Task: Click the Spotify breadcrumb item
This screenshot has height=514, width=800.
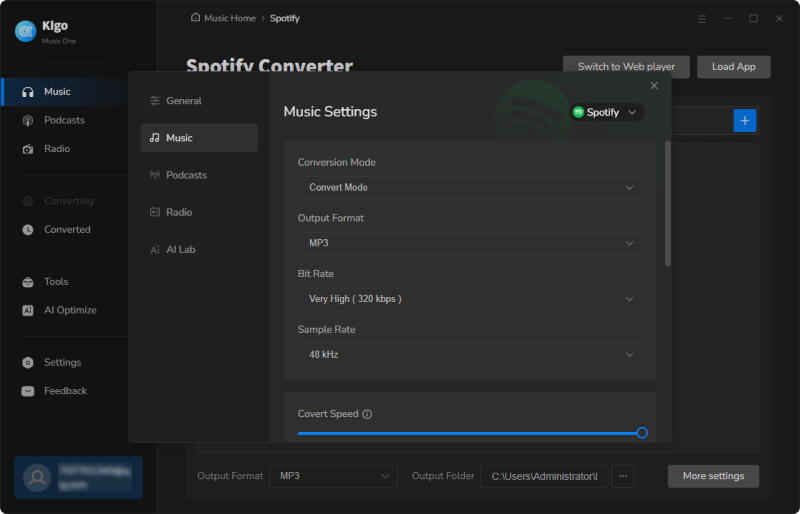Action: tap(285, 18)
